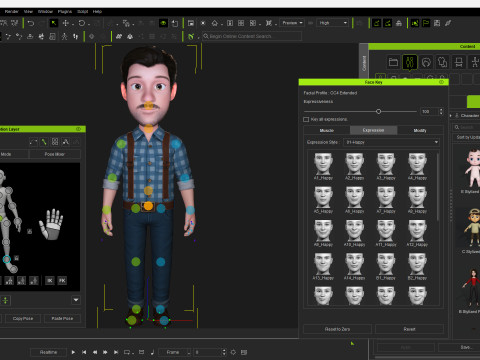The width and height of the screenshot is (480, 360).
Task: Select the clothing category icon in Content panel
Action: pos(442,62)
